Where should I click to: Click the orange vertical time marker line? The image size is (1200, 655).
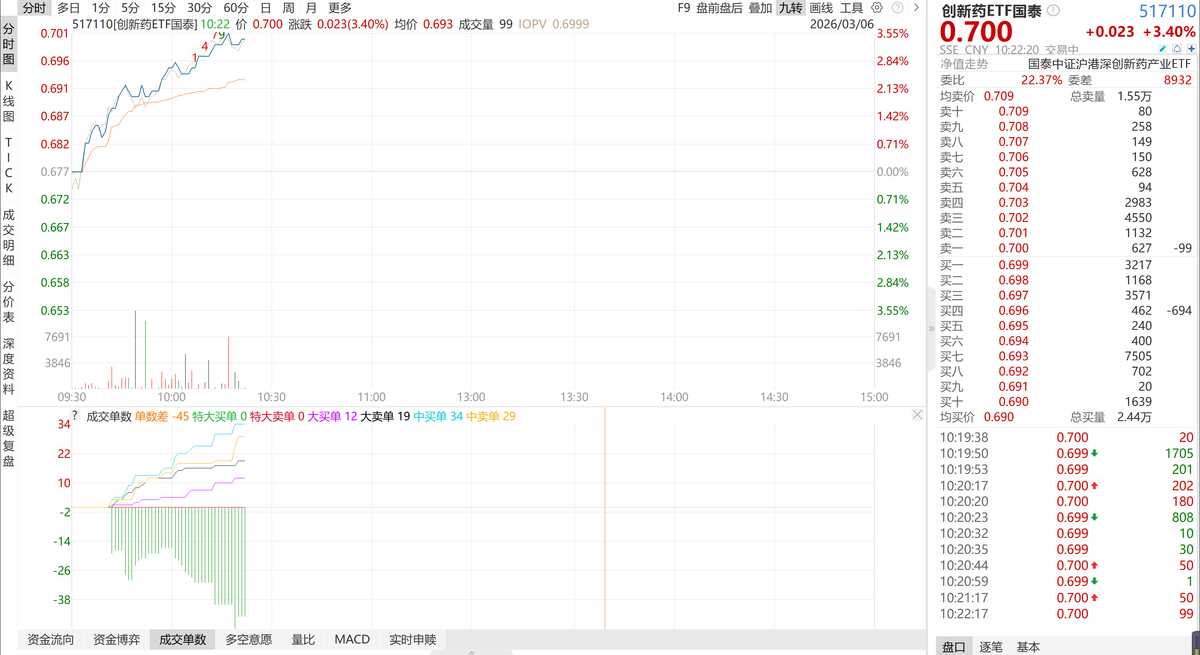pyautogui.click(x=605, y=520)
